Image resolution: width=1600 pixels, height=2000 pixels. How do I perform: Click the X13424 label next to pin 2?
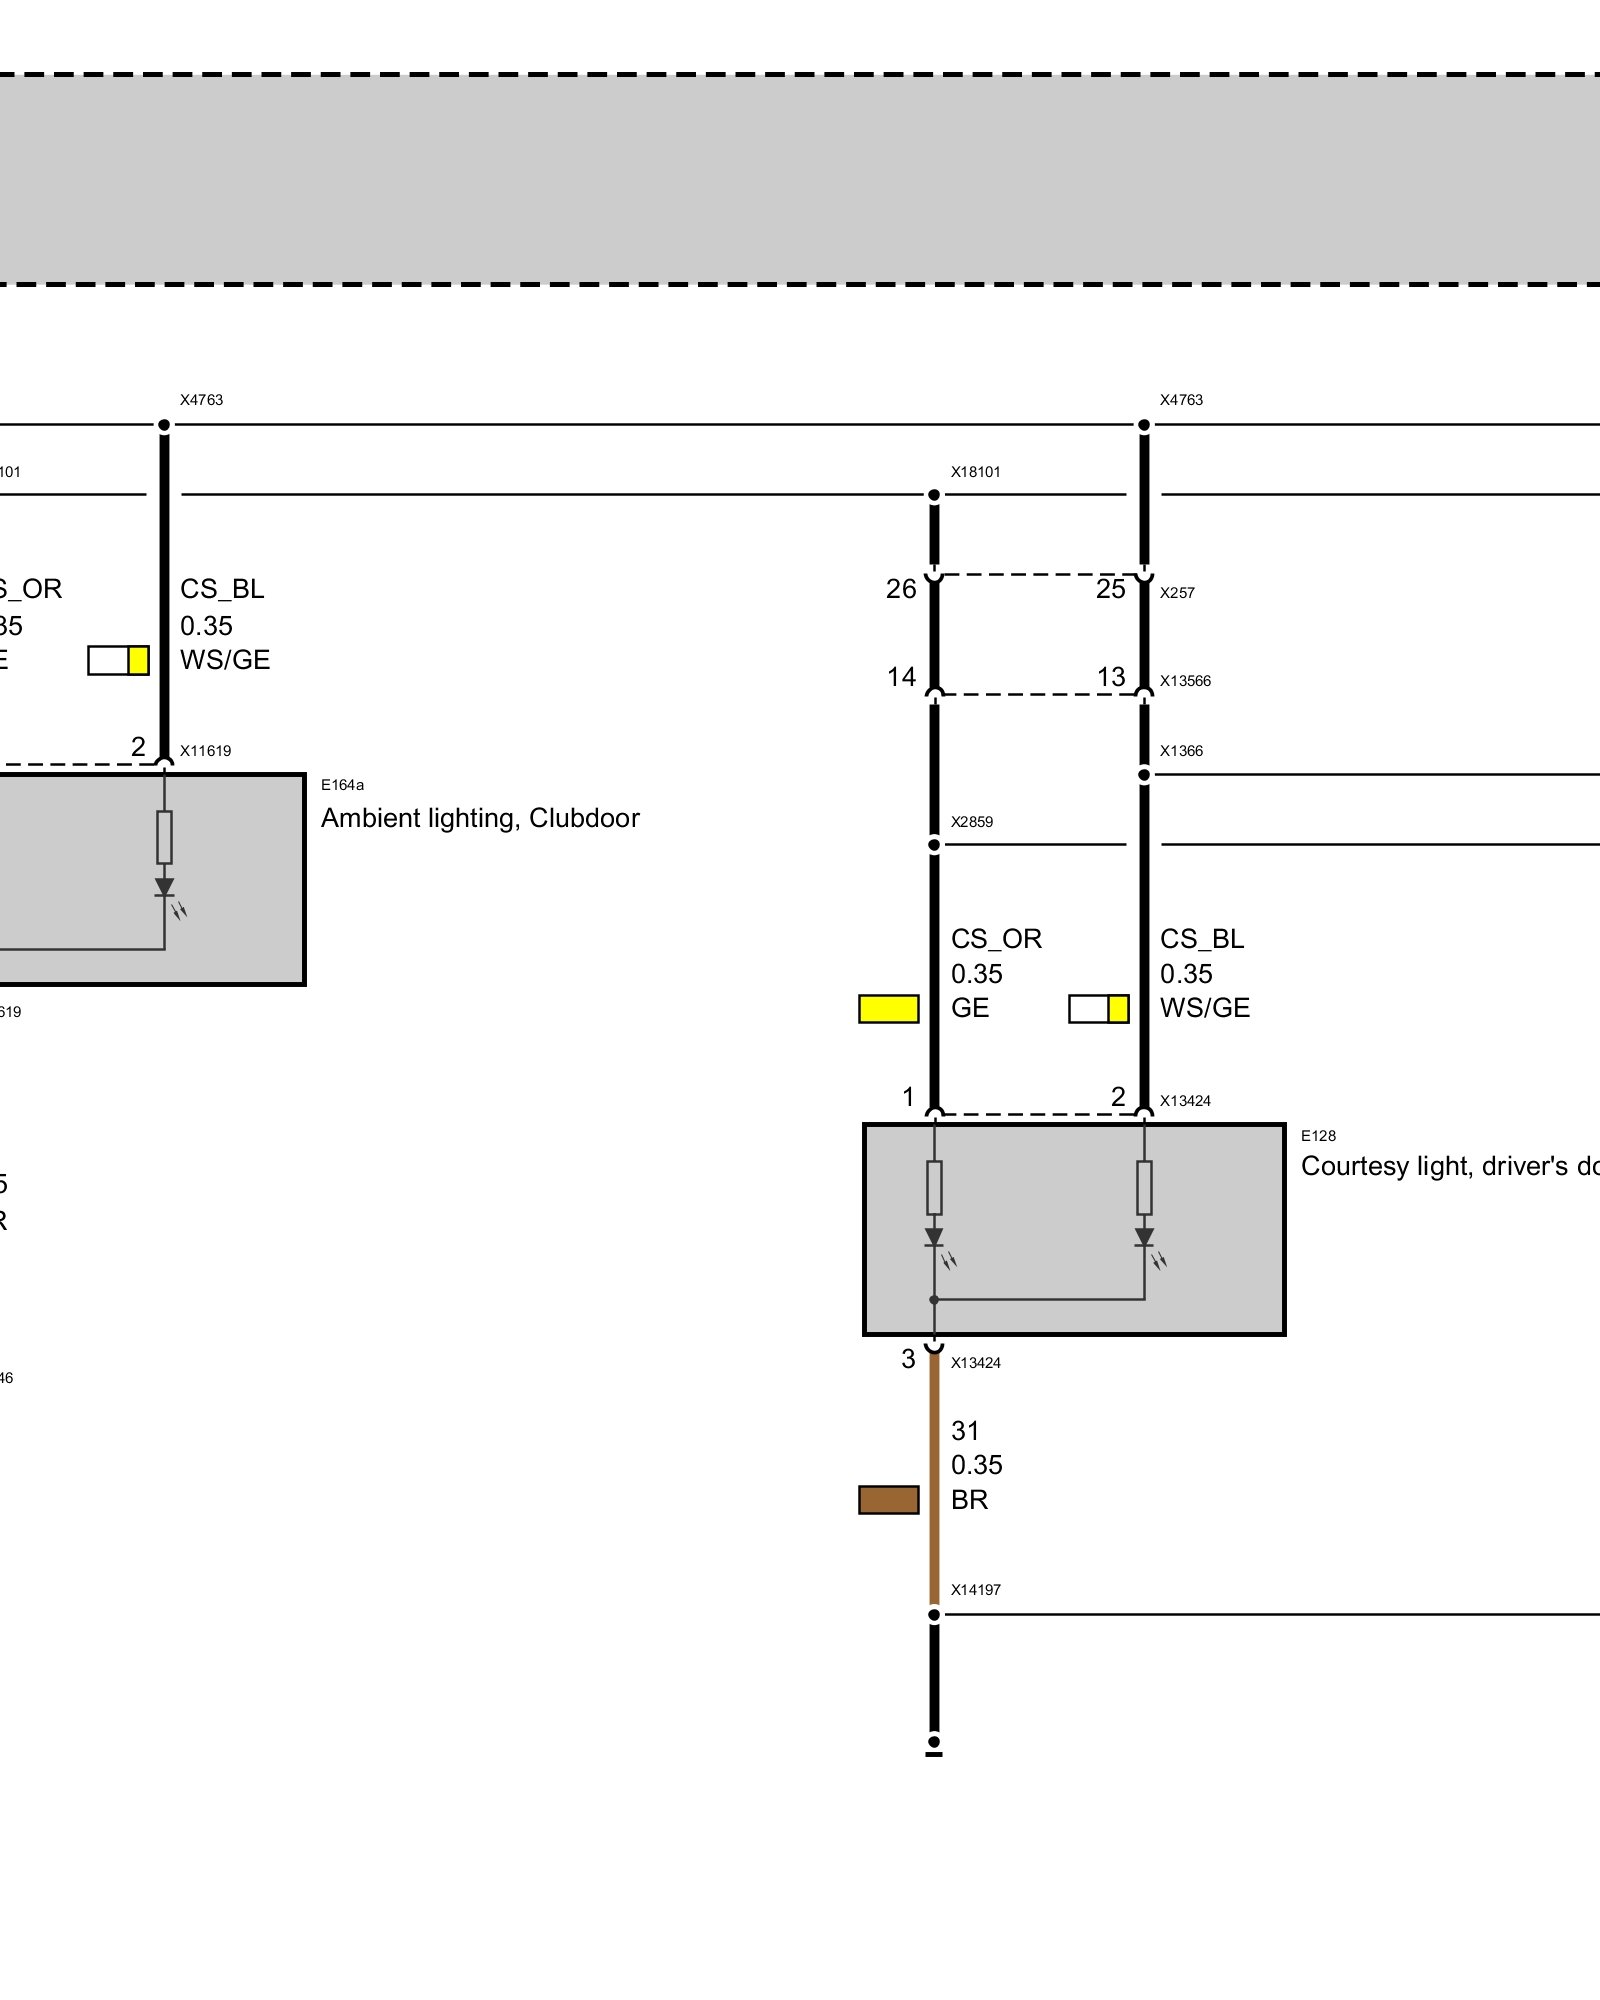1185,1101
